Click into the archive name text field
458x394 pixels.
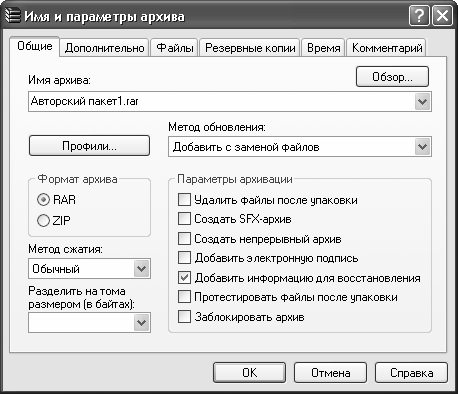pyautogui.click(x=221, y=101)
